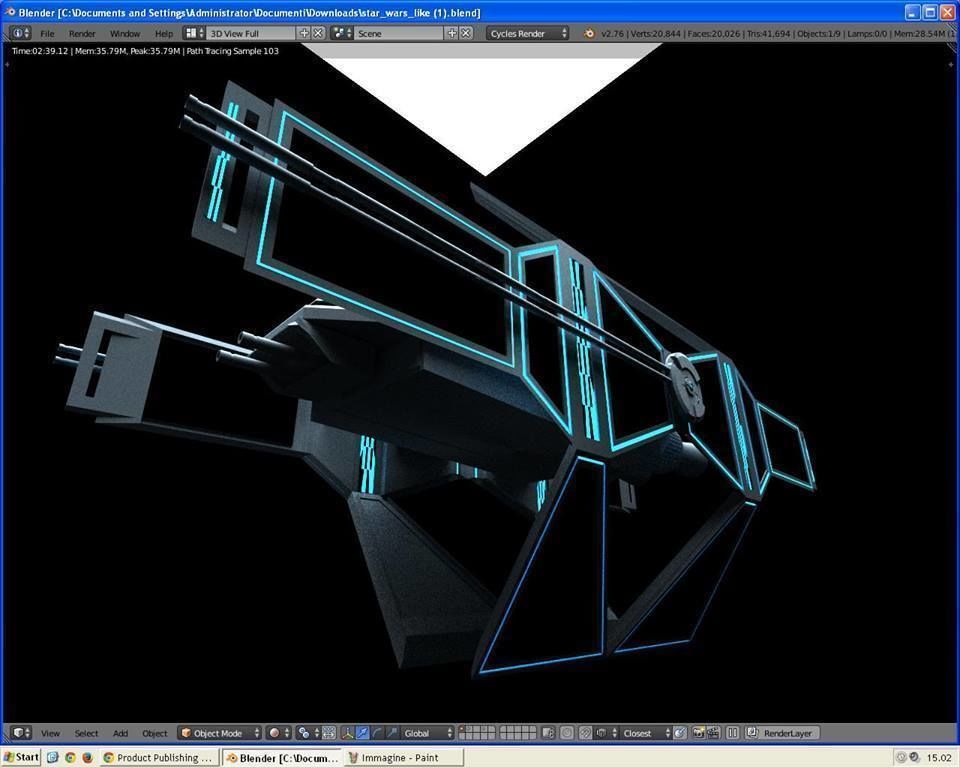Open the Add menu in 3D viewport
Viewport: 960px width, 768px height.
pos(121,733)
